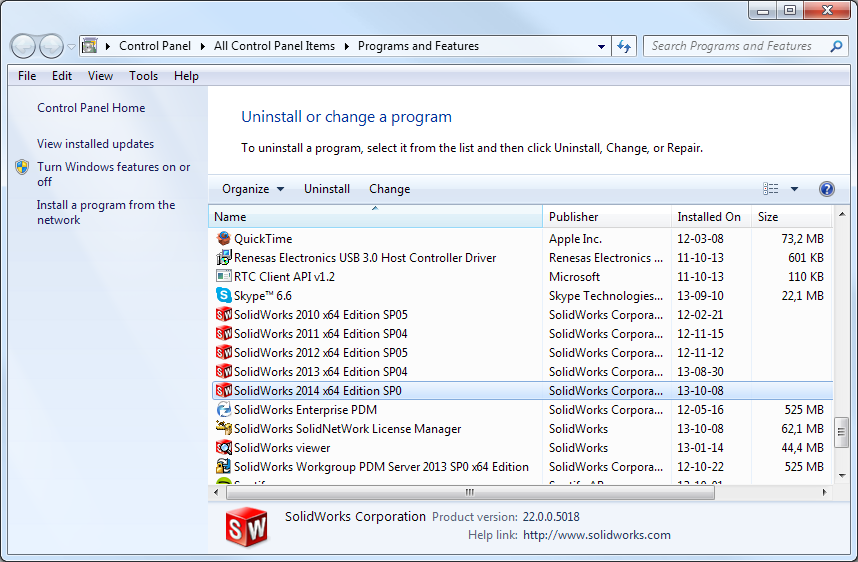Image resolution: width=858 pixels, height=562 pixels.
Task: Go back with the Back arrow
Action: click(23, 47)
